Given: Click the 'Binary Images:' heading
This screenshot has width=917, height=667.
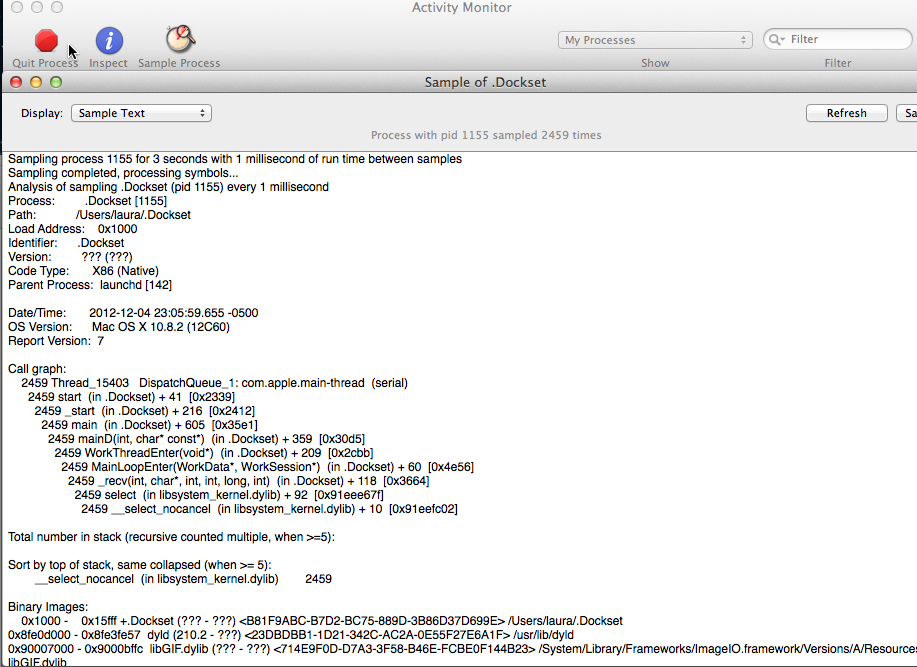Looking at the screenshot, I should point(48,607).
